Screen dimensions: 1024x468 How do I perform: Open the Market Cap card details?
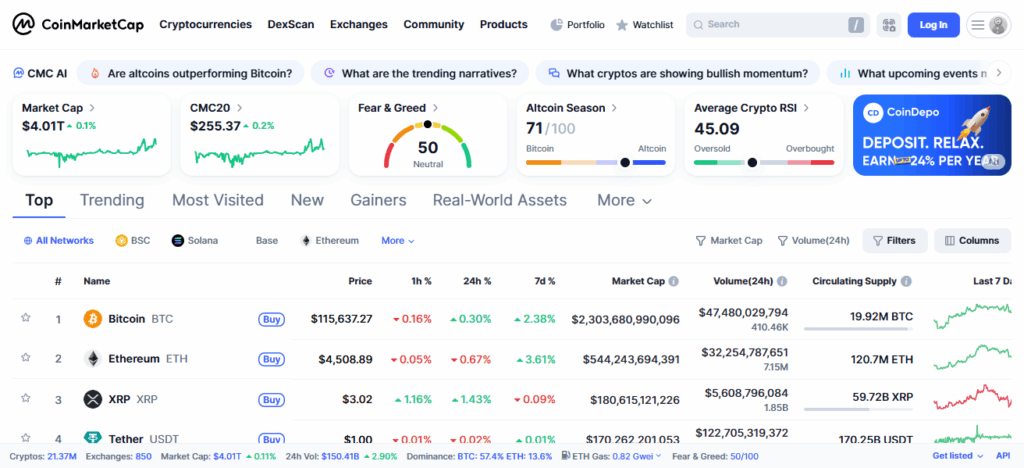pos(91,134)
